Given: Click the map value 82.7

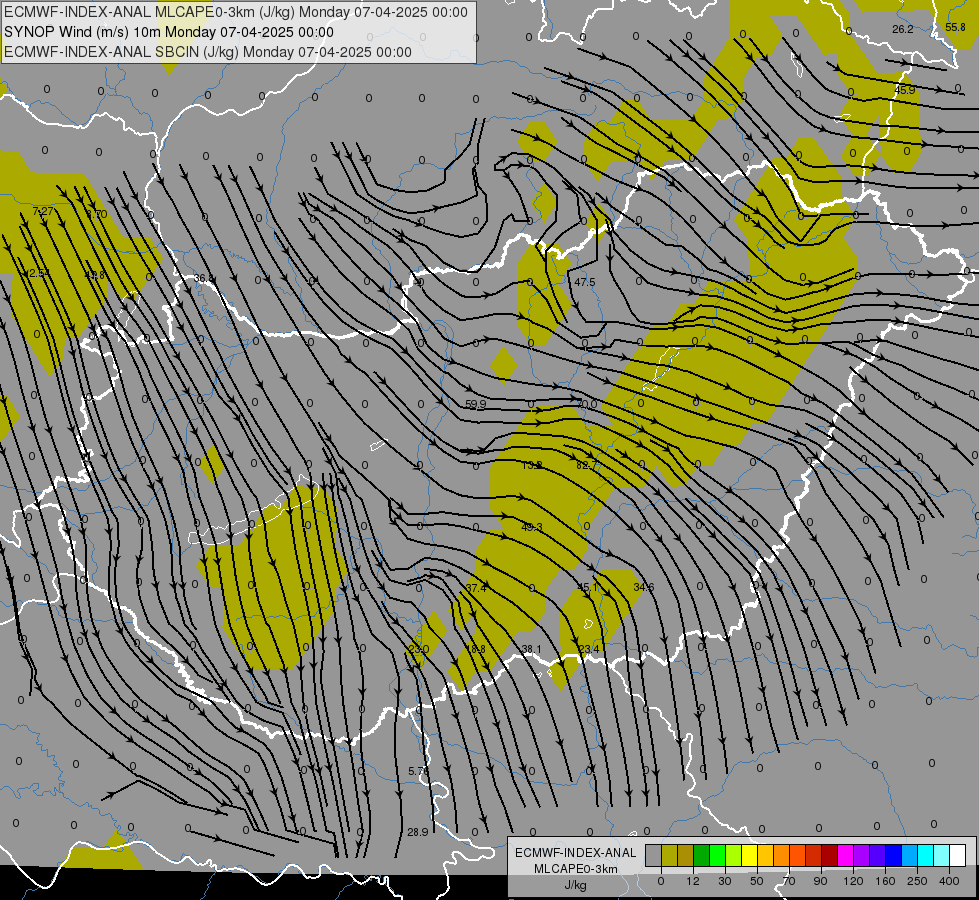Looking at the screenshot, I should tap(587, 465).
